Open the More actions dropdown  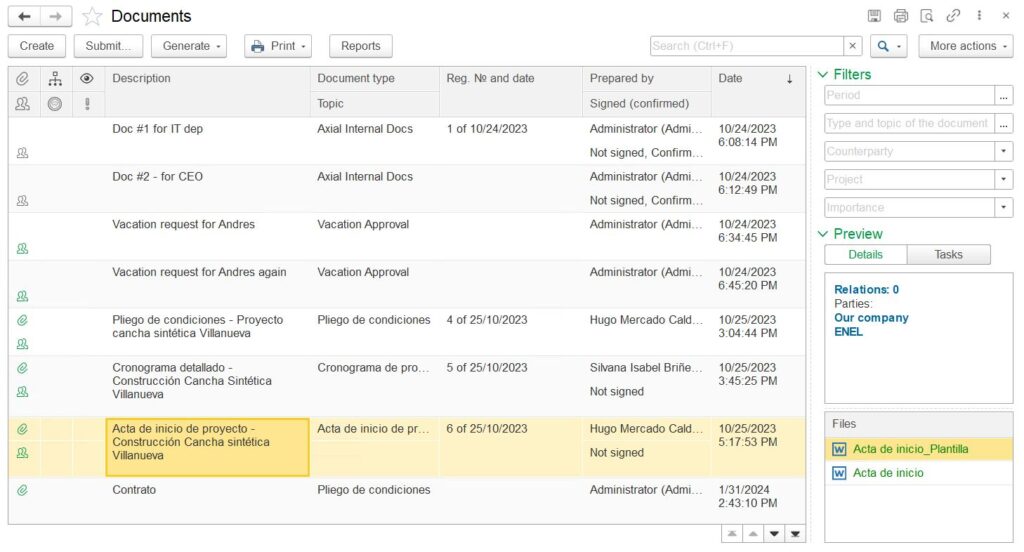(964, 46)
